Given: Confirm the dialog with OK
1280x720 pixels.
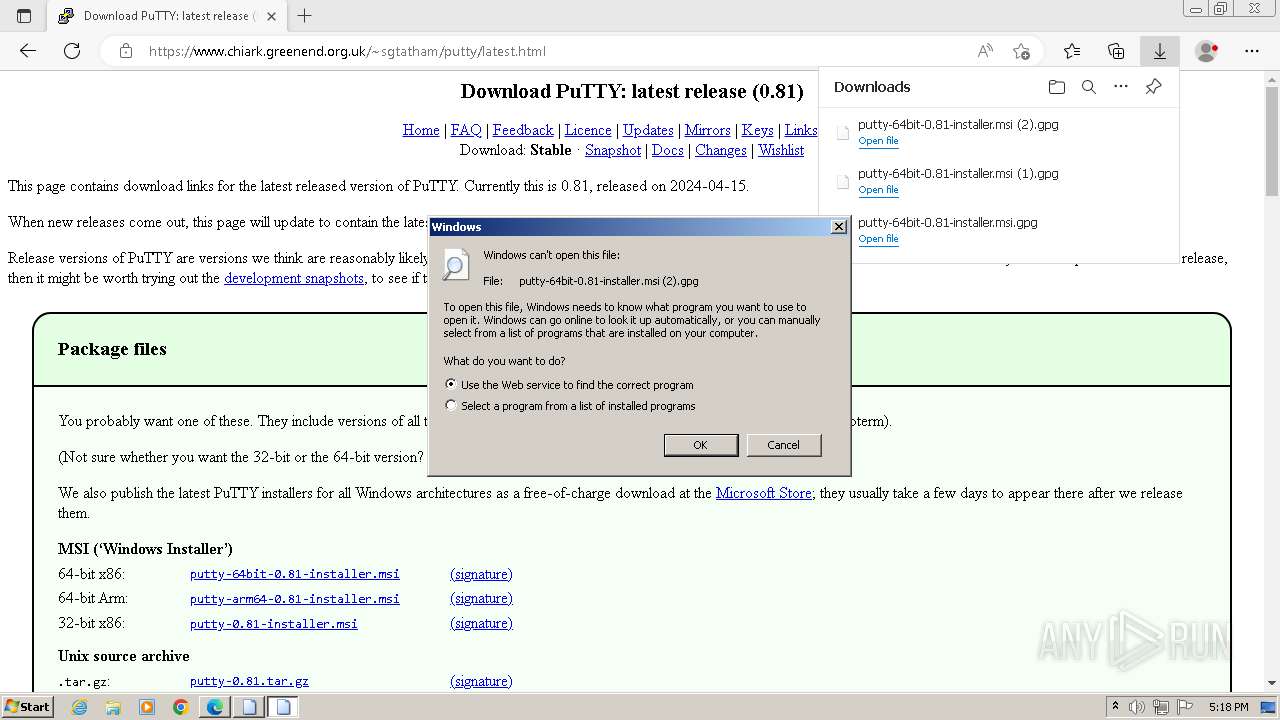Looking at the screenshot, I should [x=700, y=445].
